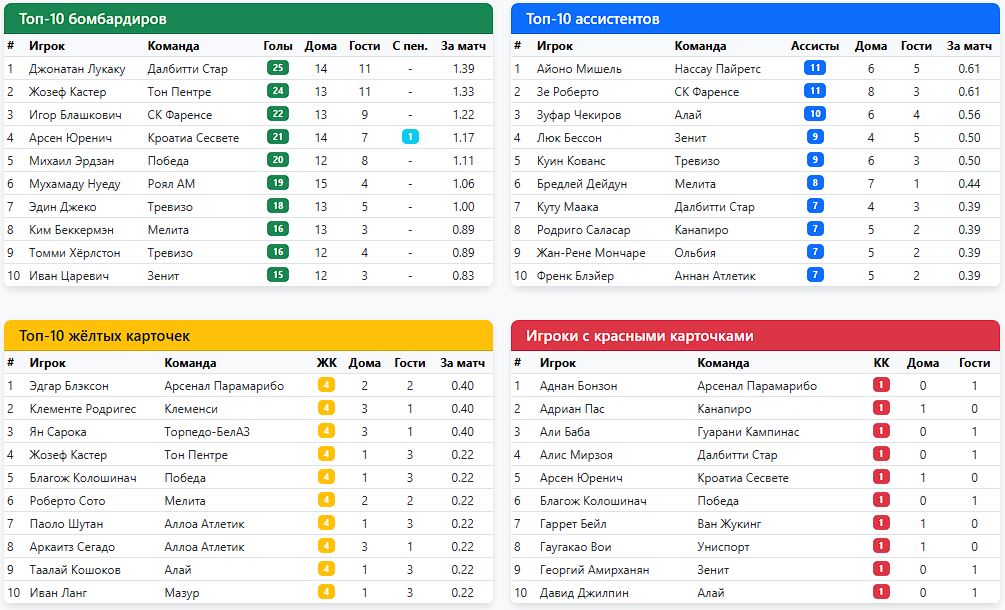
Task: Click the "Топ-10 бомбардиров" green header
Action: pyautogui.click(x=249, y=19)
